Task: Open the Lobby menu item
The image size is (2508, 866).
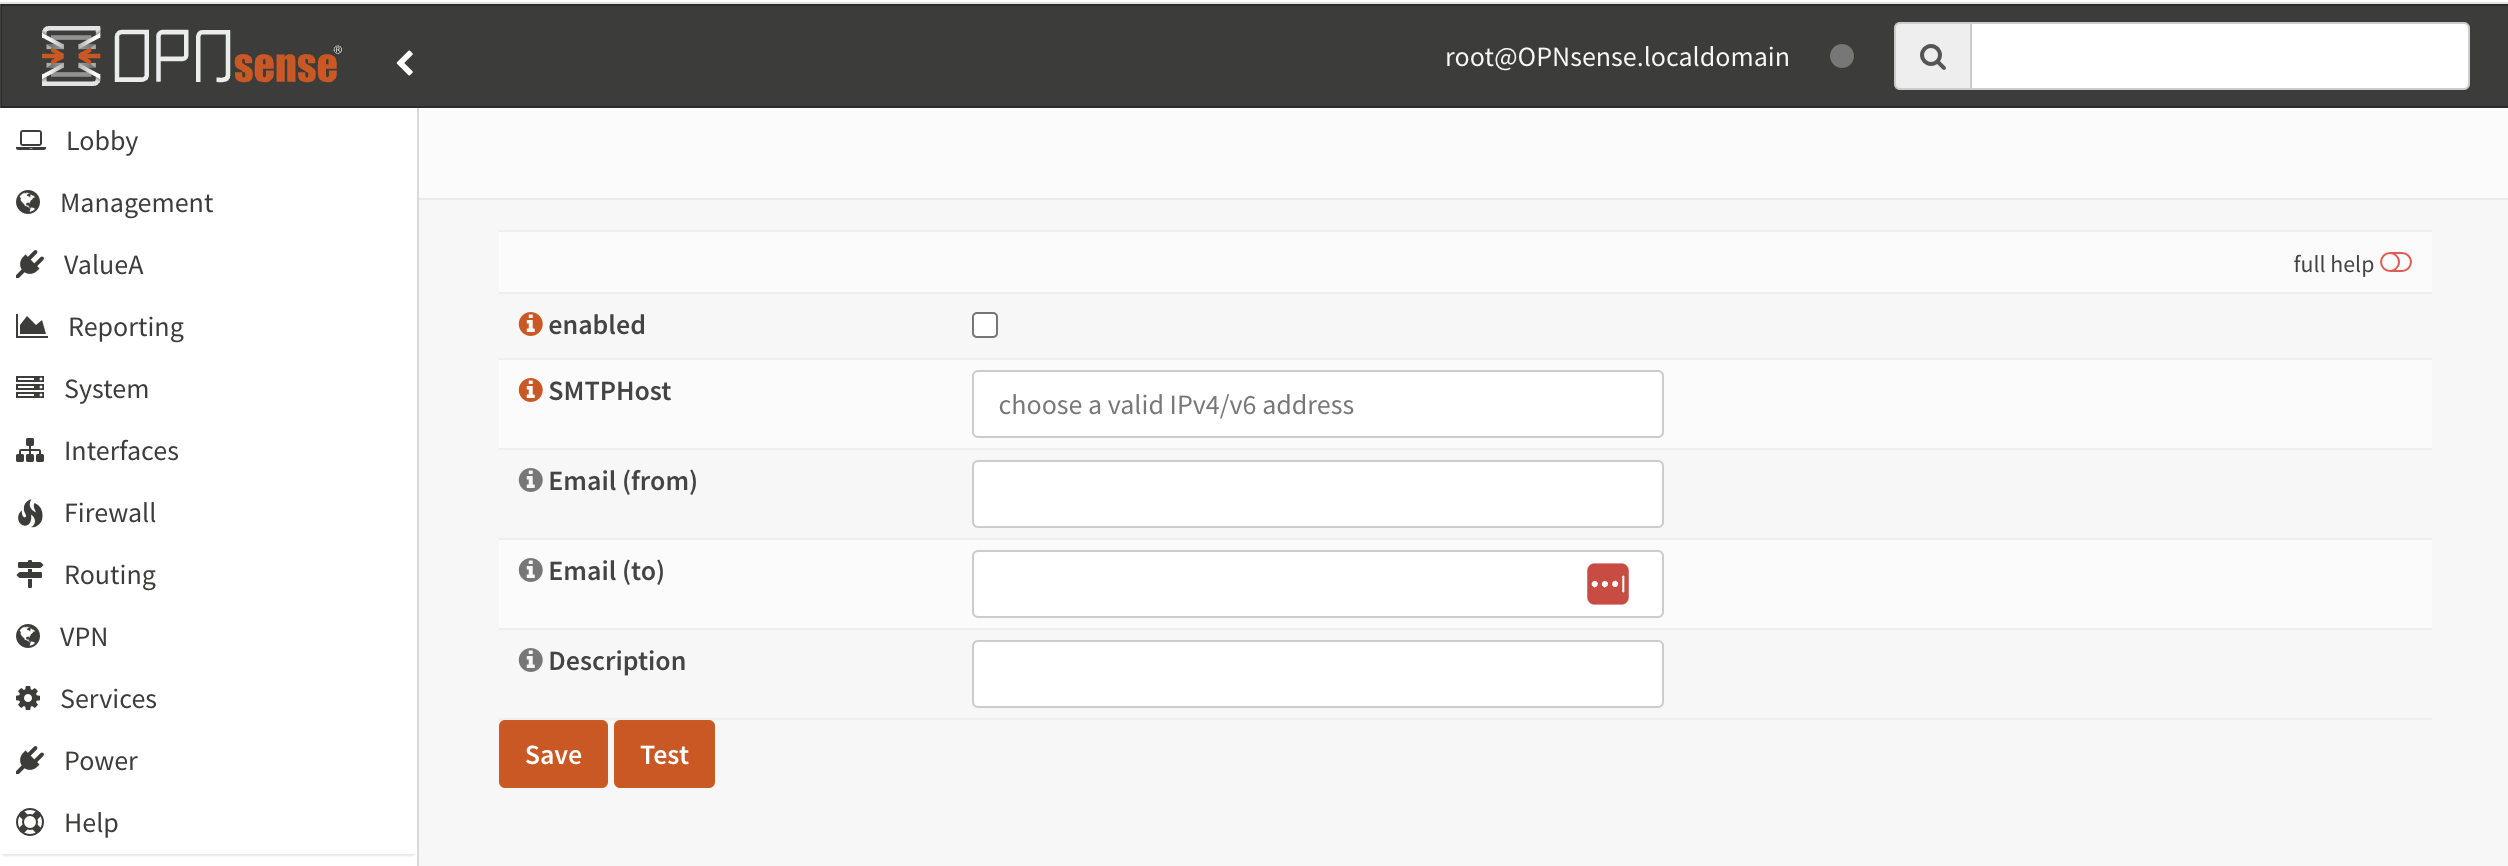Action: coord(101,141)
